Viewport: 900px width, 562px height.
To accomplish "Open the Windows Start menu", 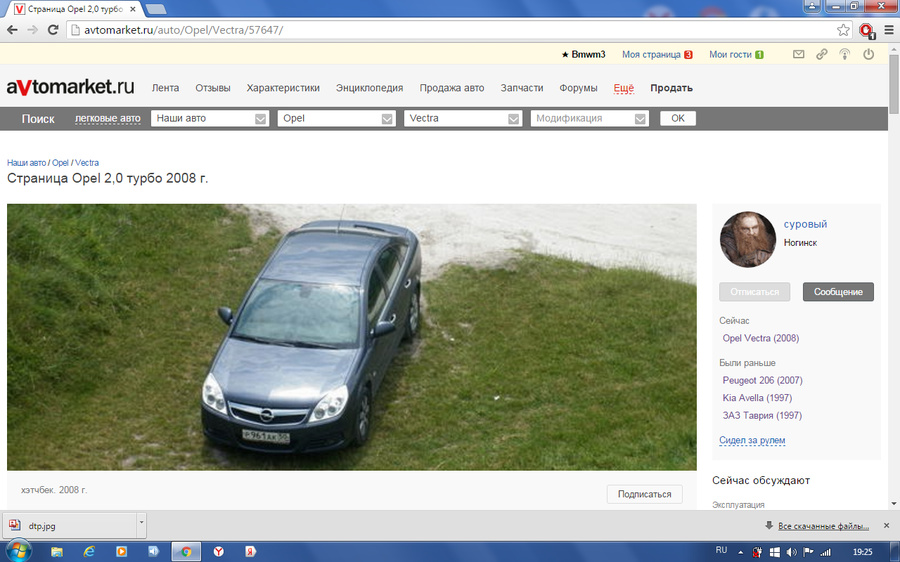I will coord(18,551).
